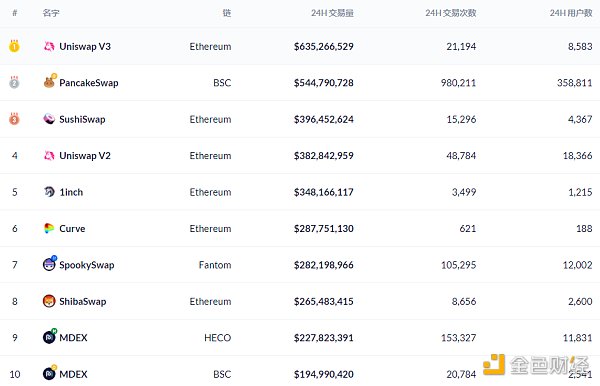
Task: Click the Curve trading volume $287,751,130
Action: (x=324, y=228)
